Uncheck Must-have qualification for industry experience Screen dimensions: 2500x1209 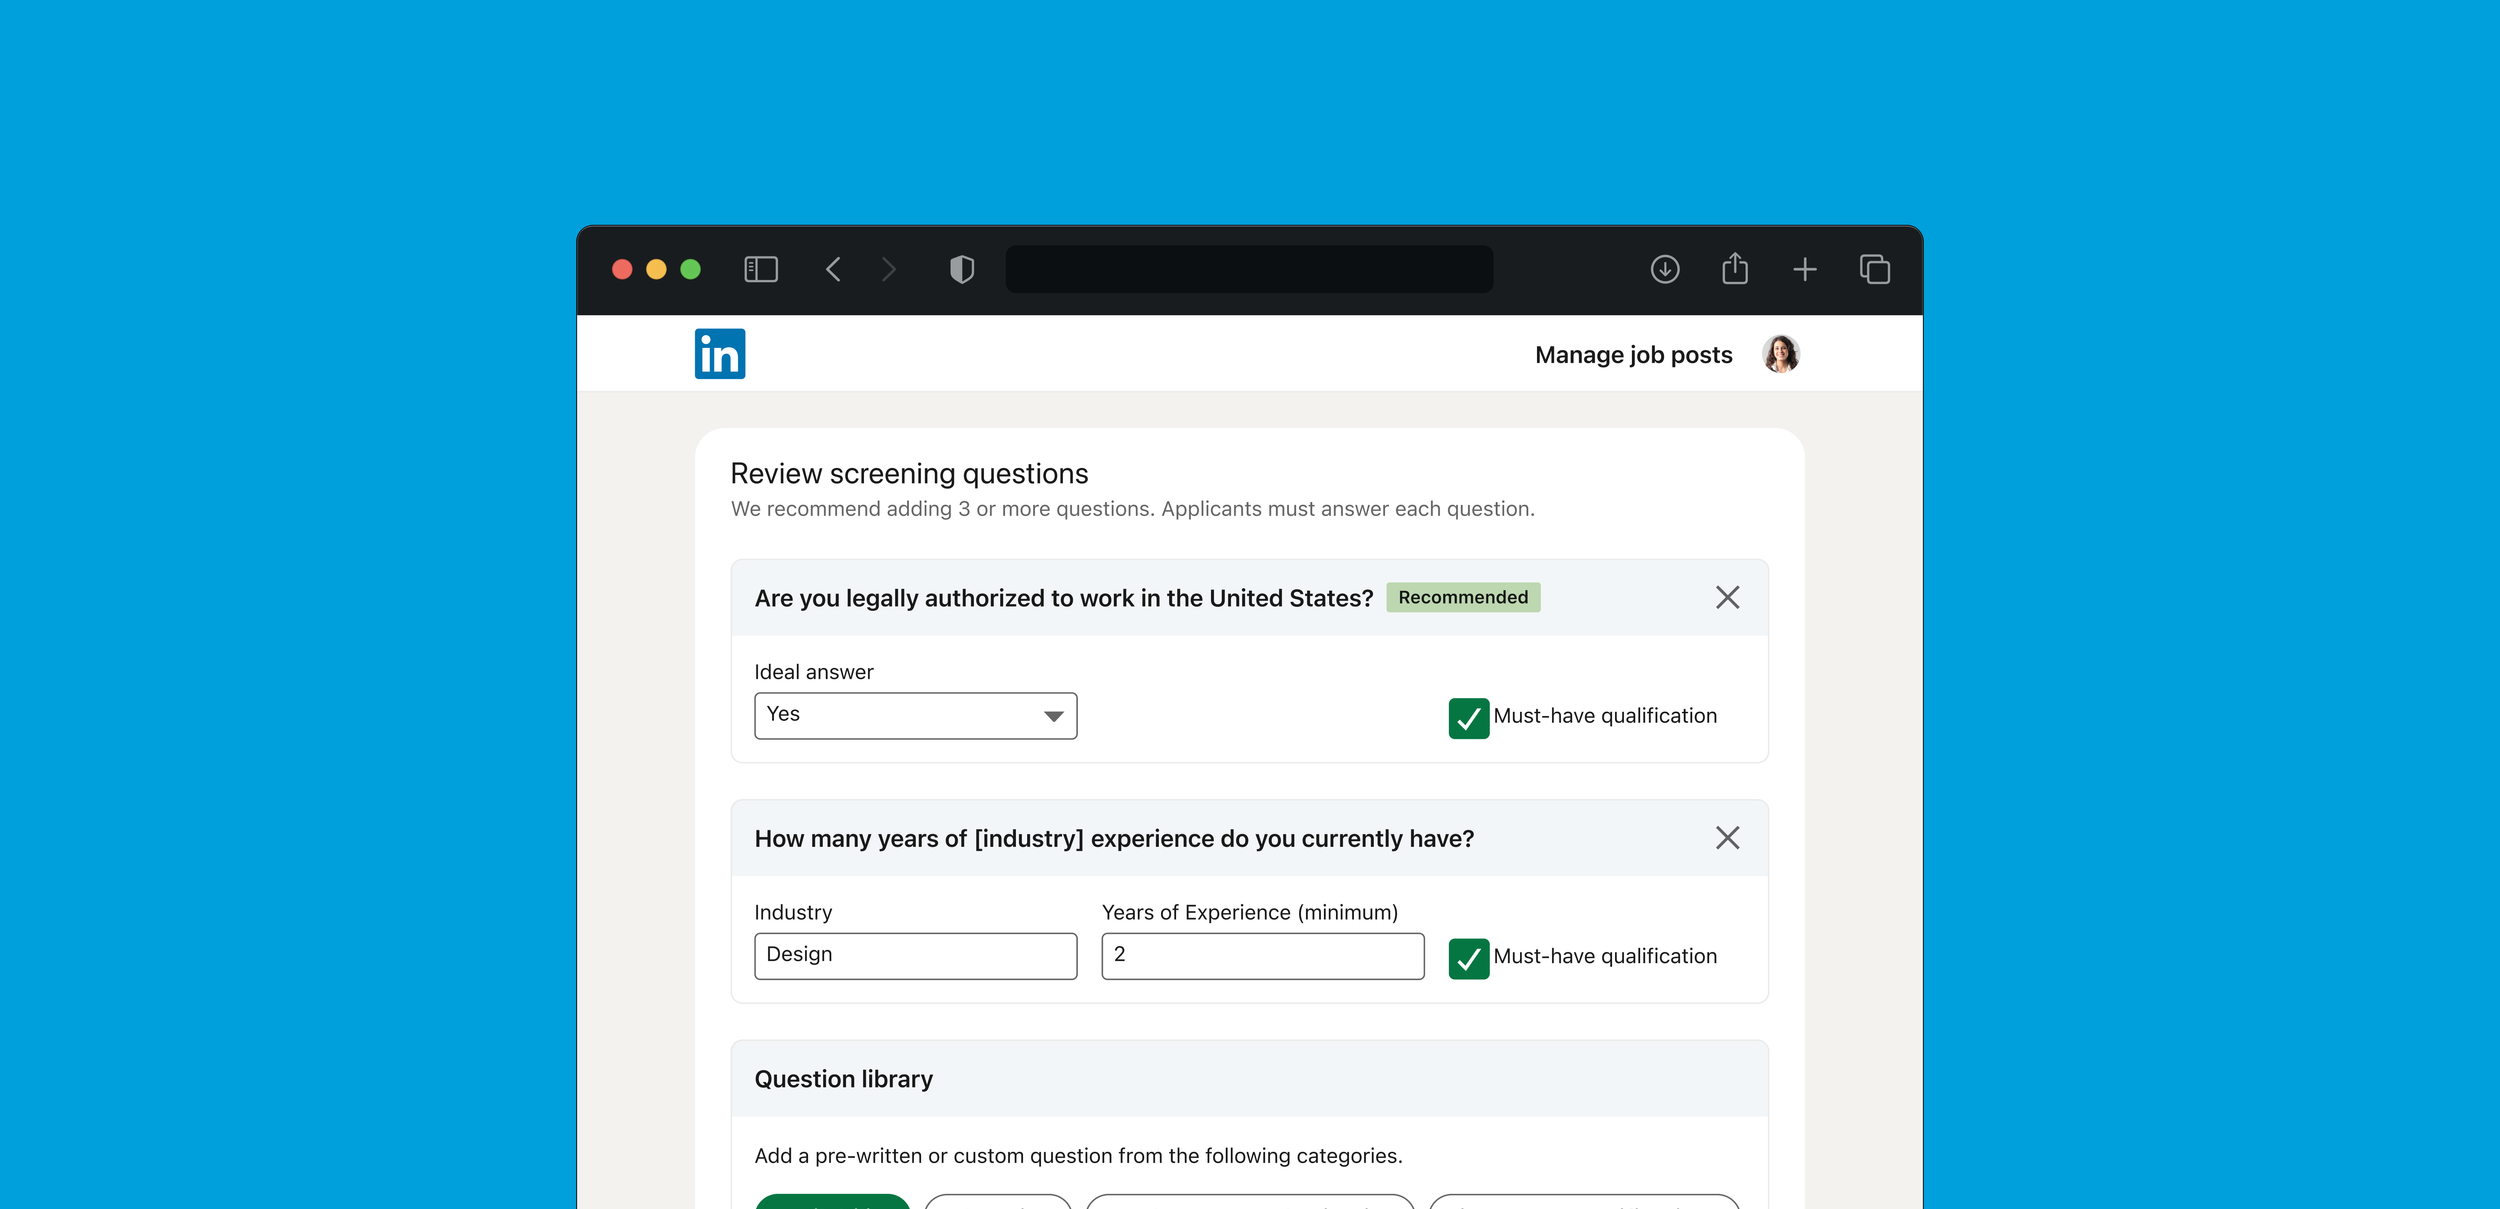[x=1468, y=958]
